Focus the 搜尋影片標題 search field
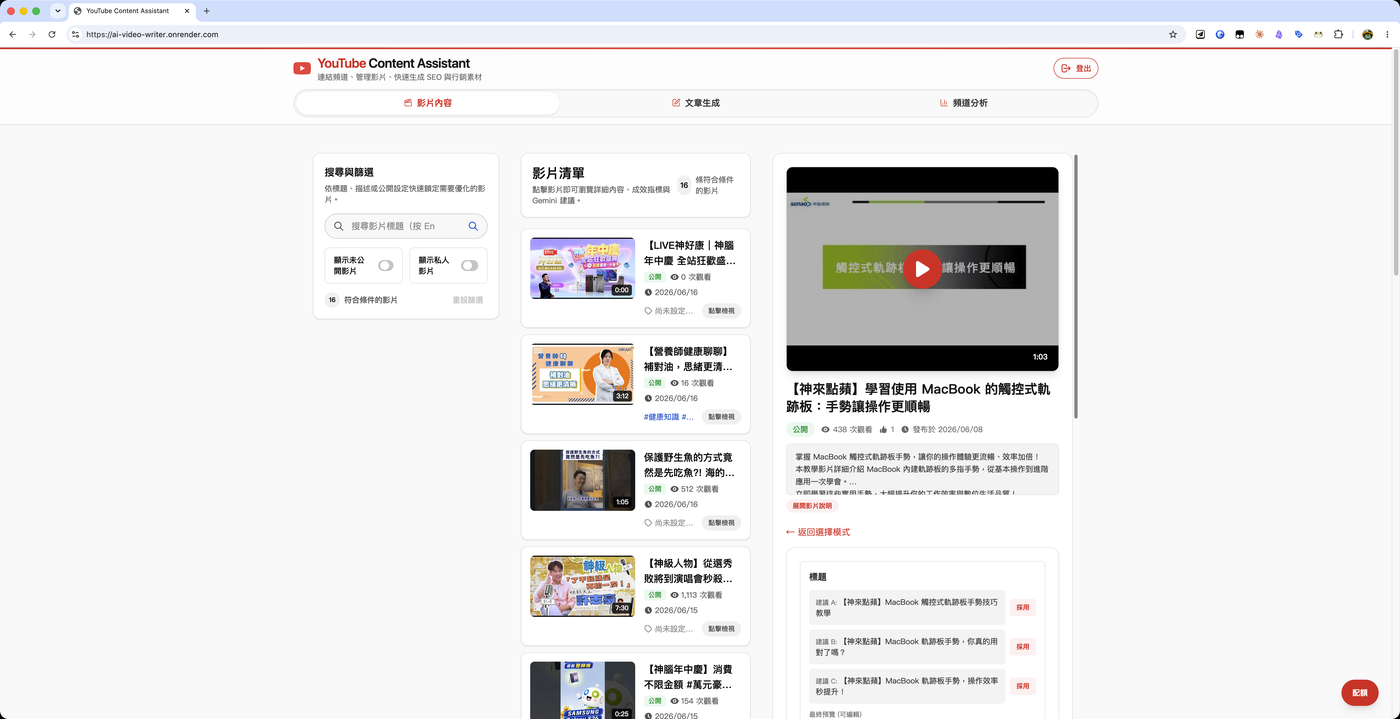The image size is (1400, 719). (406, 226)
